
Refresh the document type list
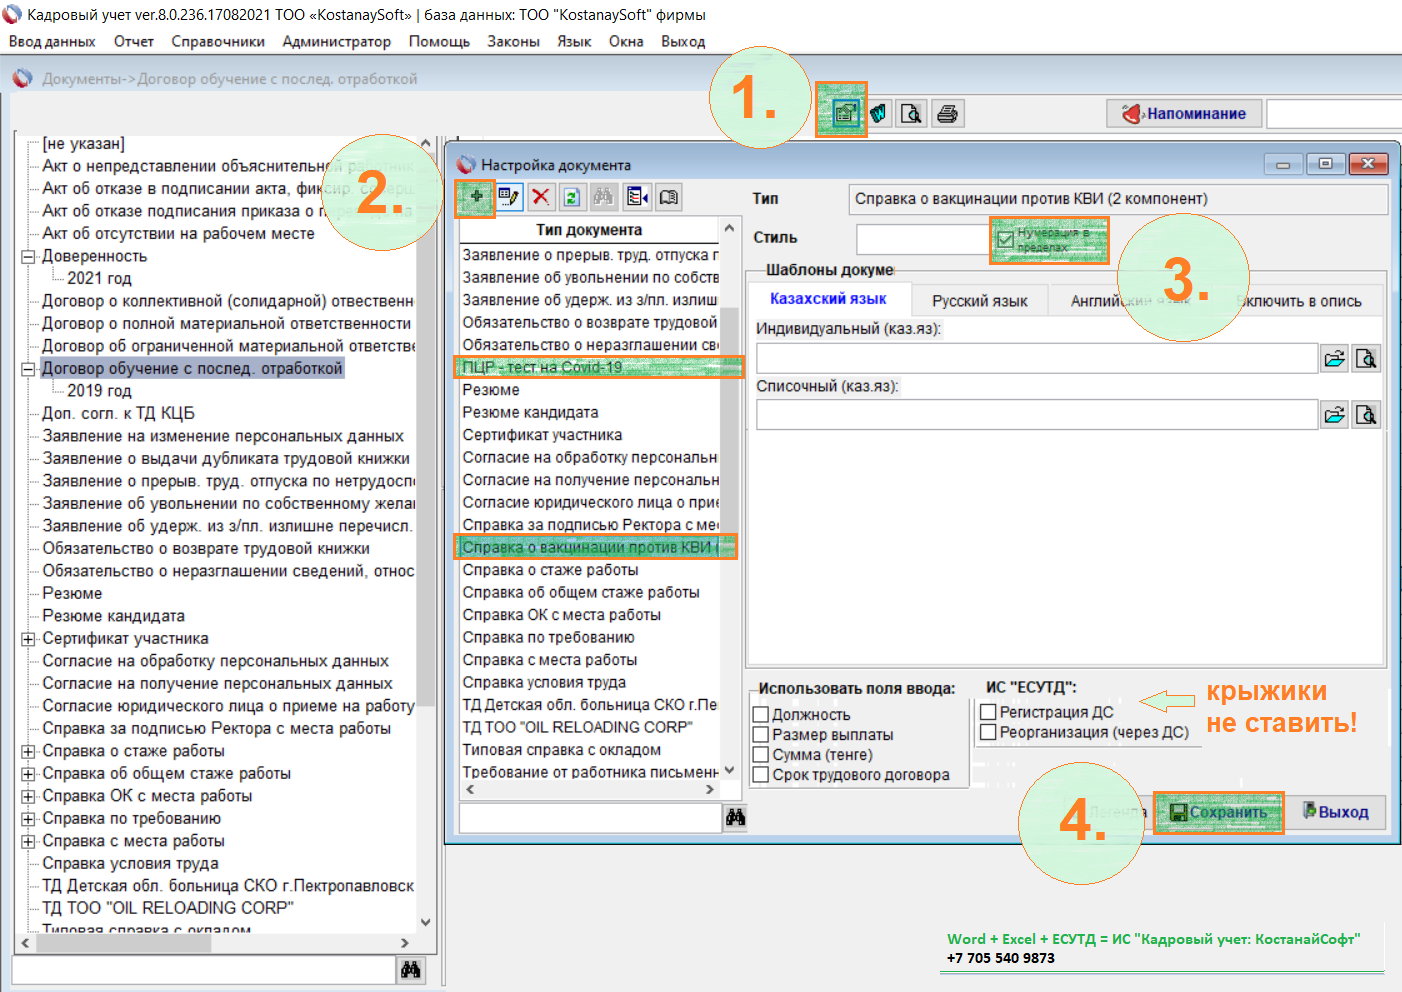coord(572,197)
